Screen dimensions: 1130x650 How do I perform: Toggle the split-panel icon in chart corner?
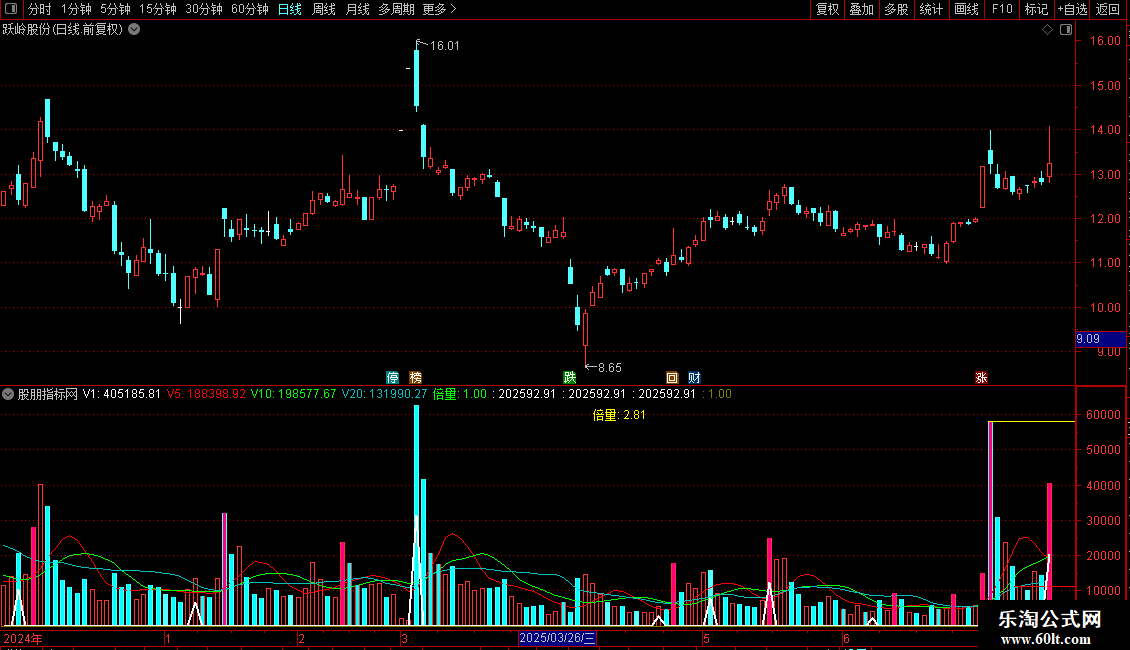pyautogui.click(x=1066, y=30)
